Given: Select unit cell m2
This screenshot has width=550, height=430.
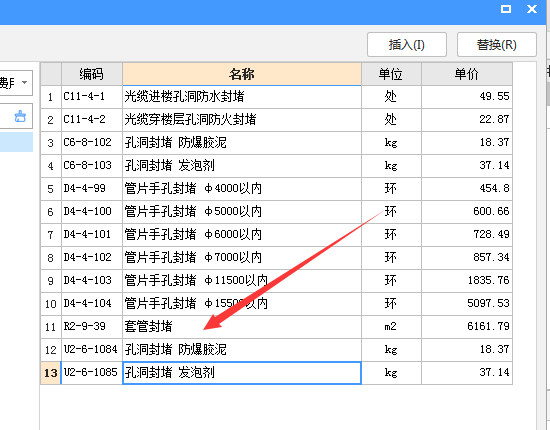Looking at the screenshot, I should 391,327.
